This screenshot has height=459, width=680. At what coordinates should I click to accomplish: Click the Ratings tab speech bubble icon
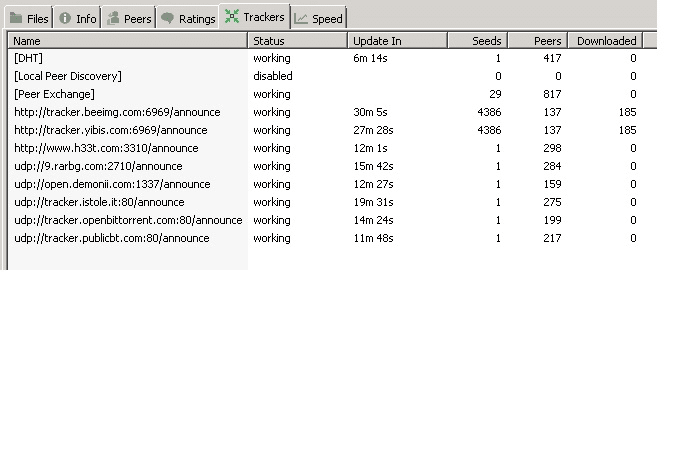tap(167, 18)
